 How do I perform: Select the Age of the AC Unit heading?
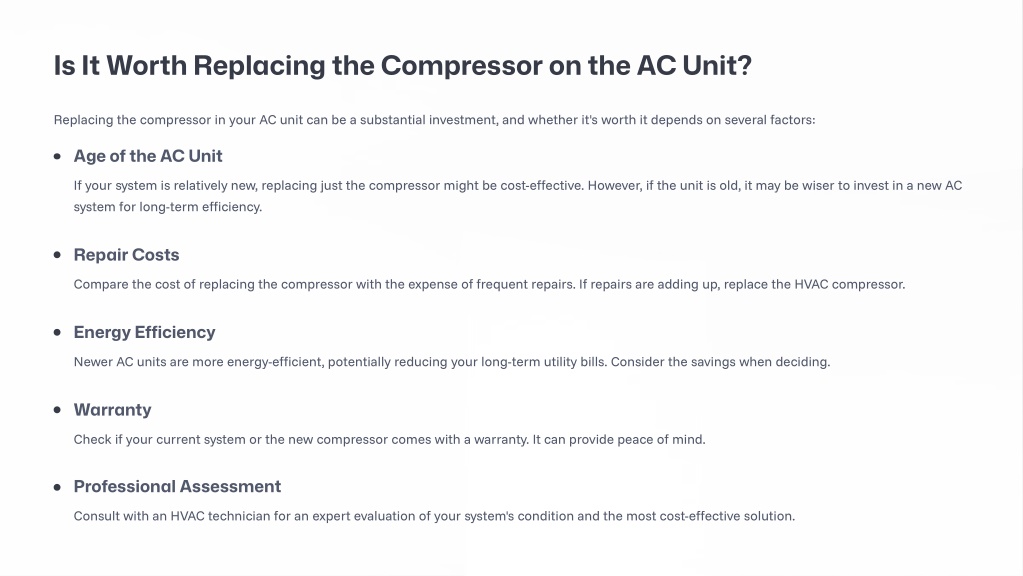pyautogui.click(x=148, y=156)
